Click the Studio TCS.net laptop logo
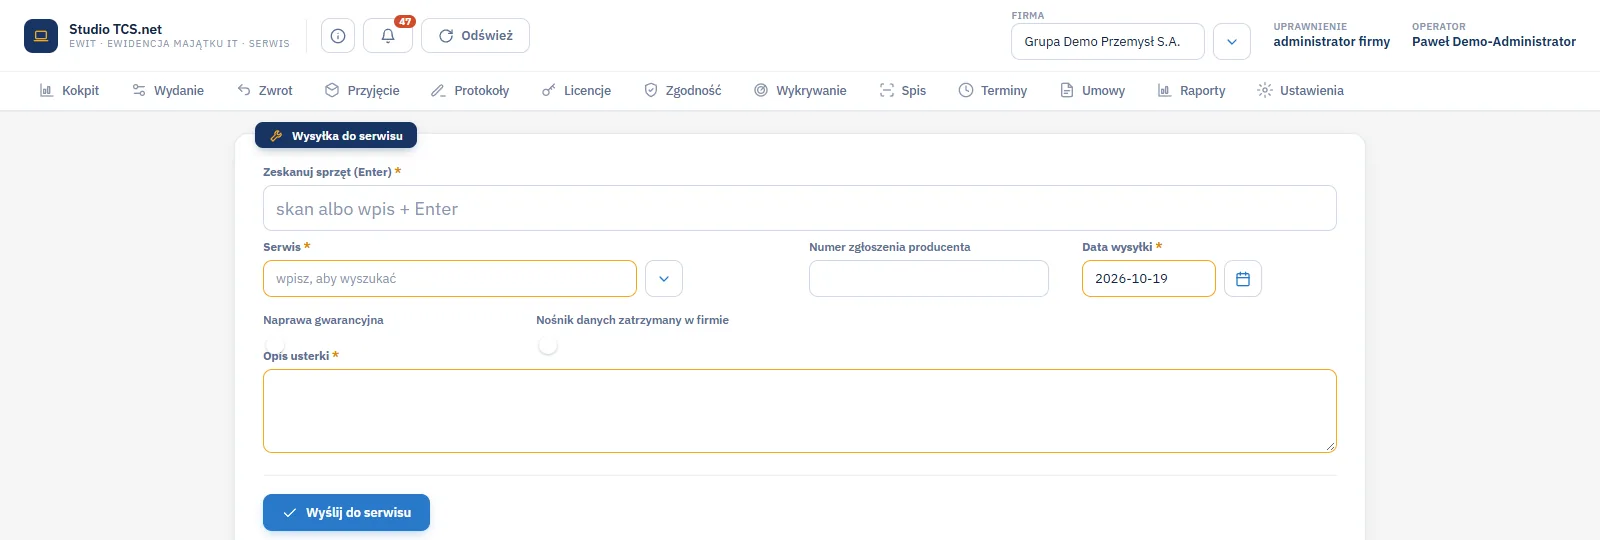 tap(41, 36)
